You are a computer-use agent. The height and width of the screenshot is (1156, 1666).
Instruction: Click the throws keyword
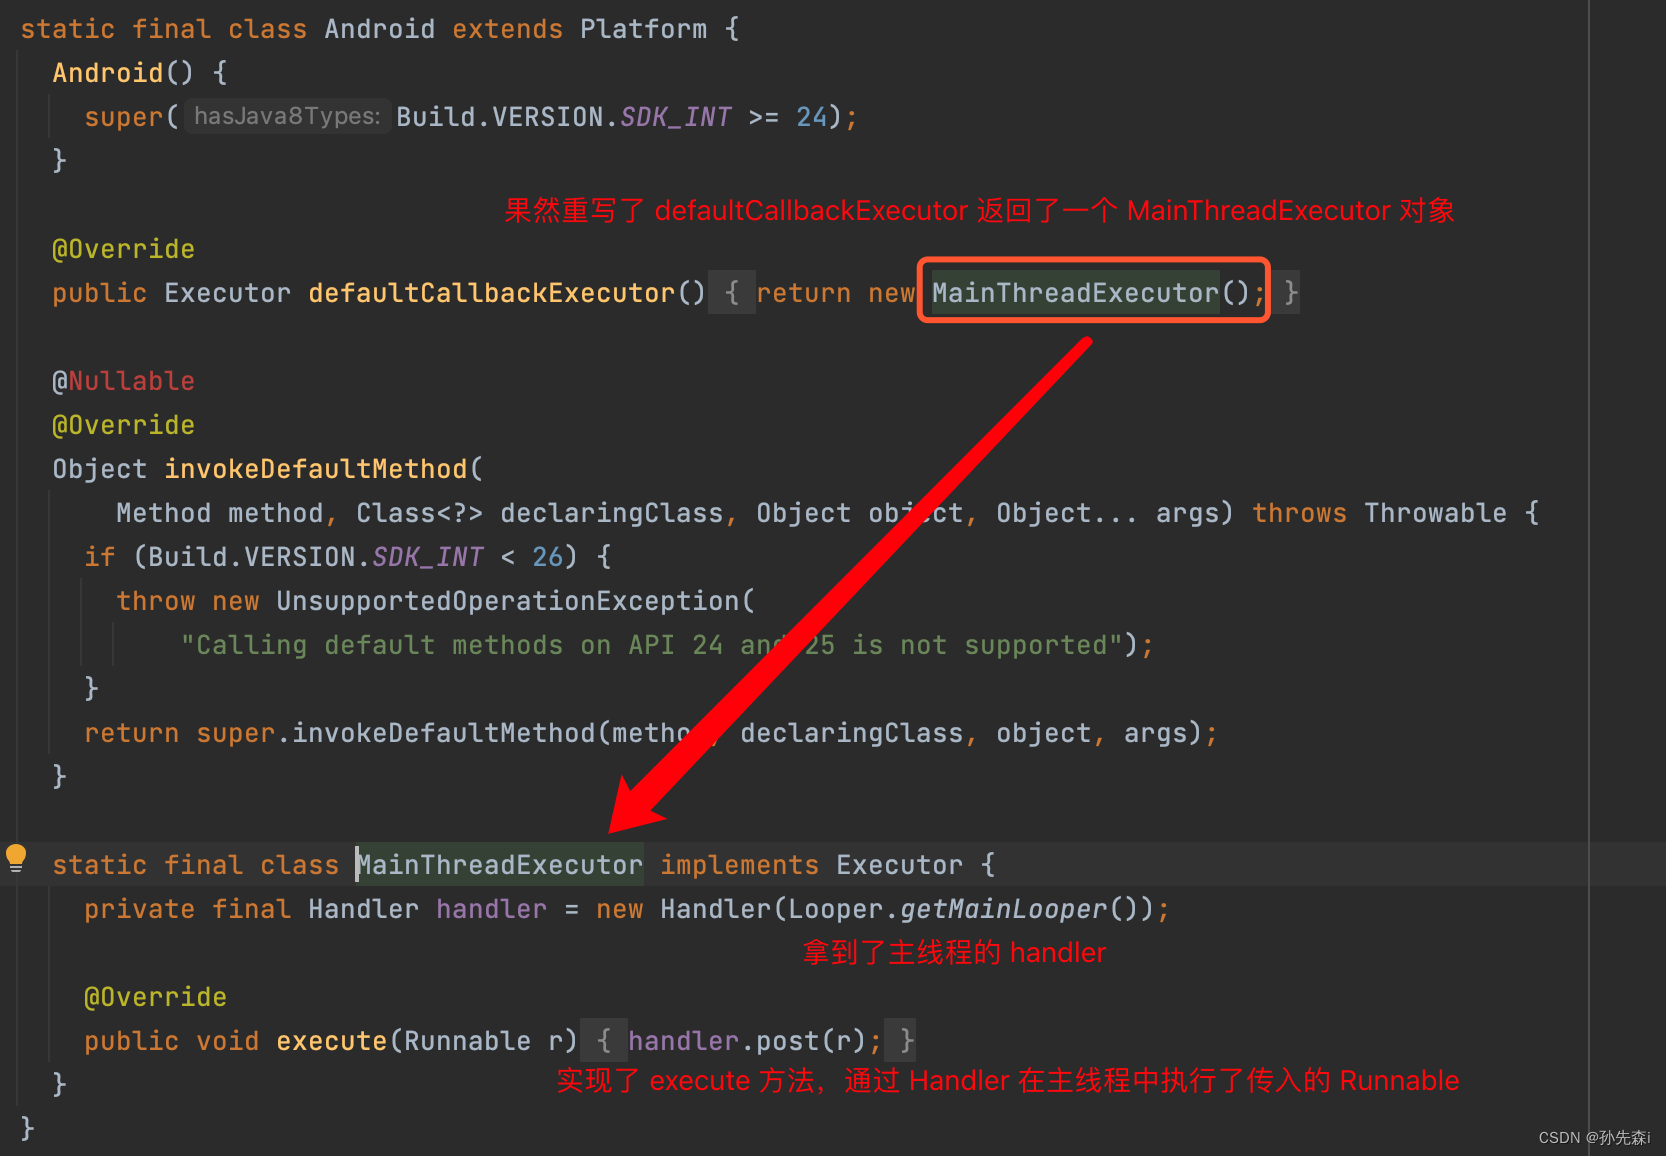click(1300, 513)
